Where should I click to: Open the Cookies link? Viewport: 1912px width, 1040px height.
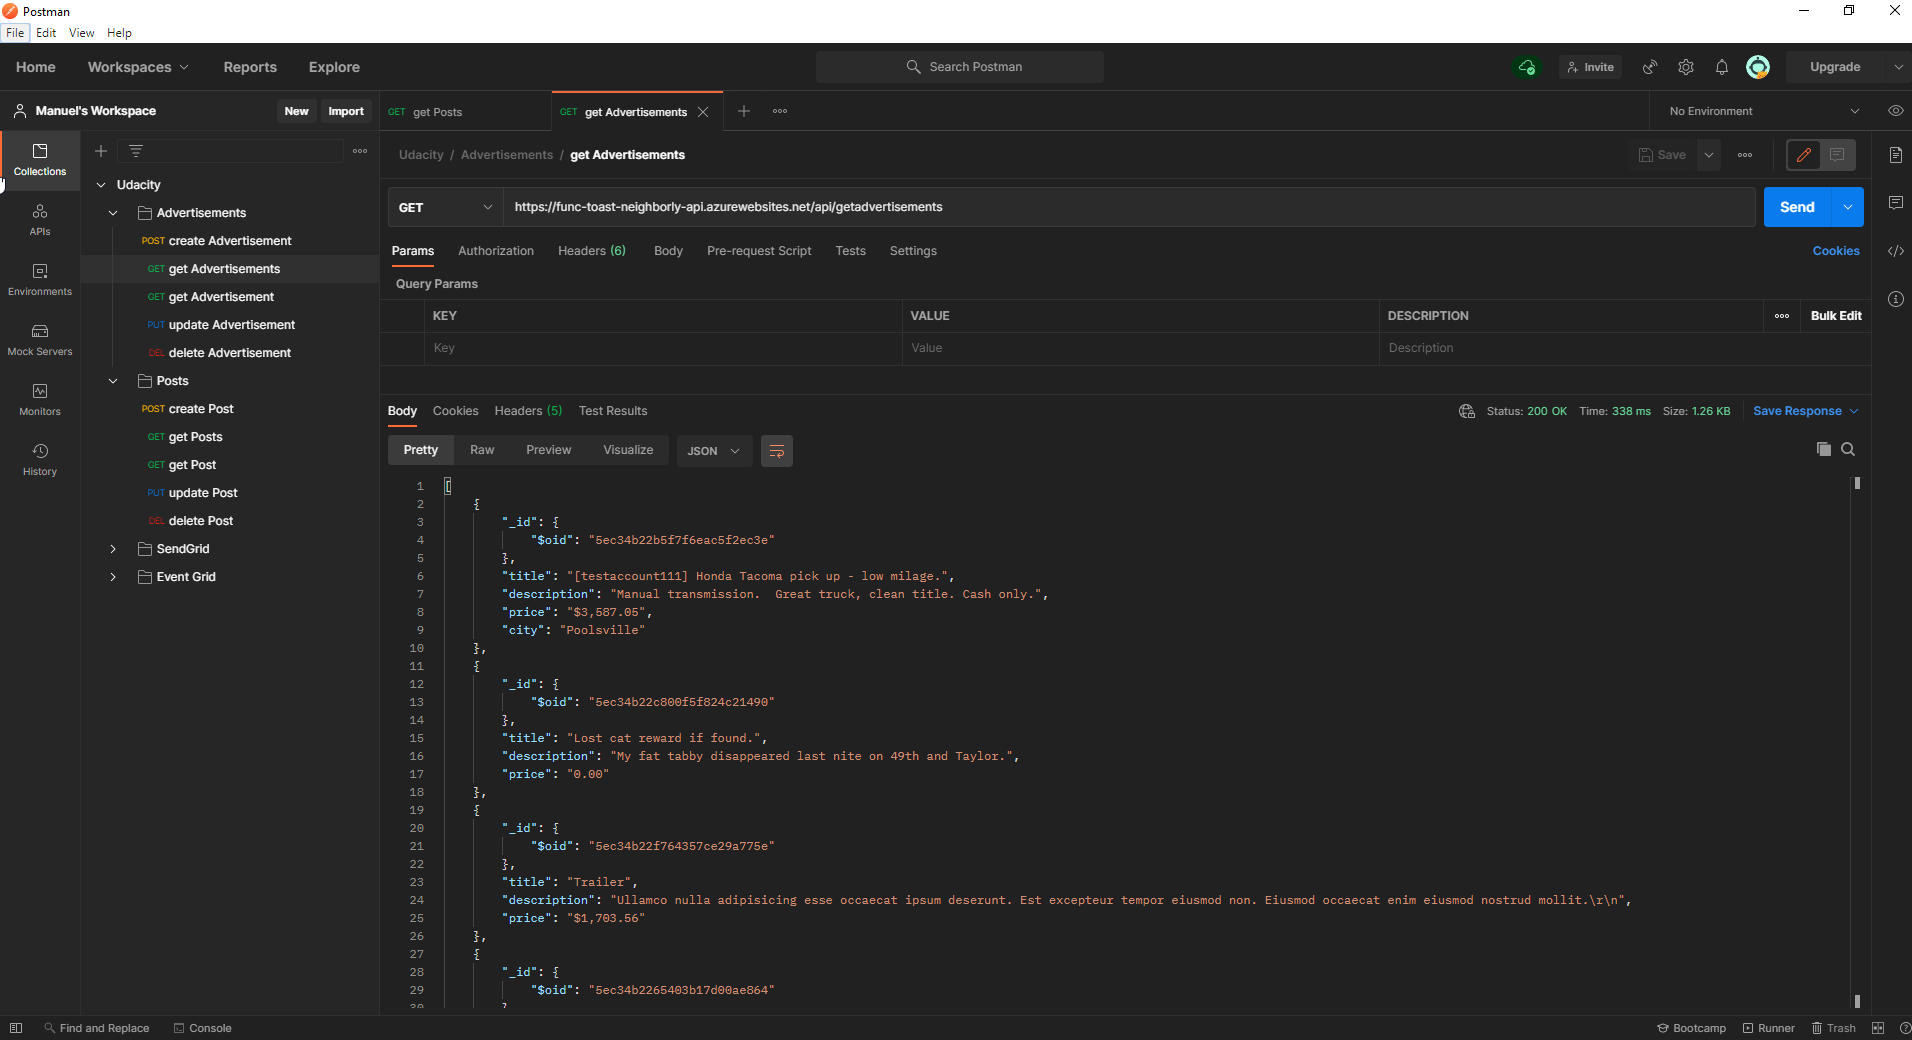pos(1836,251)
